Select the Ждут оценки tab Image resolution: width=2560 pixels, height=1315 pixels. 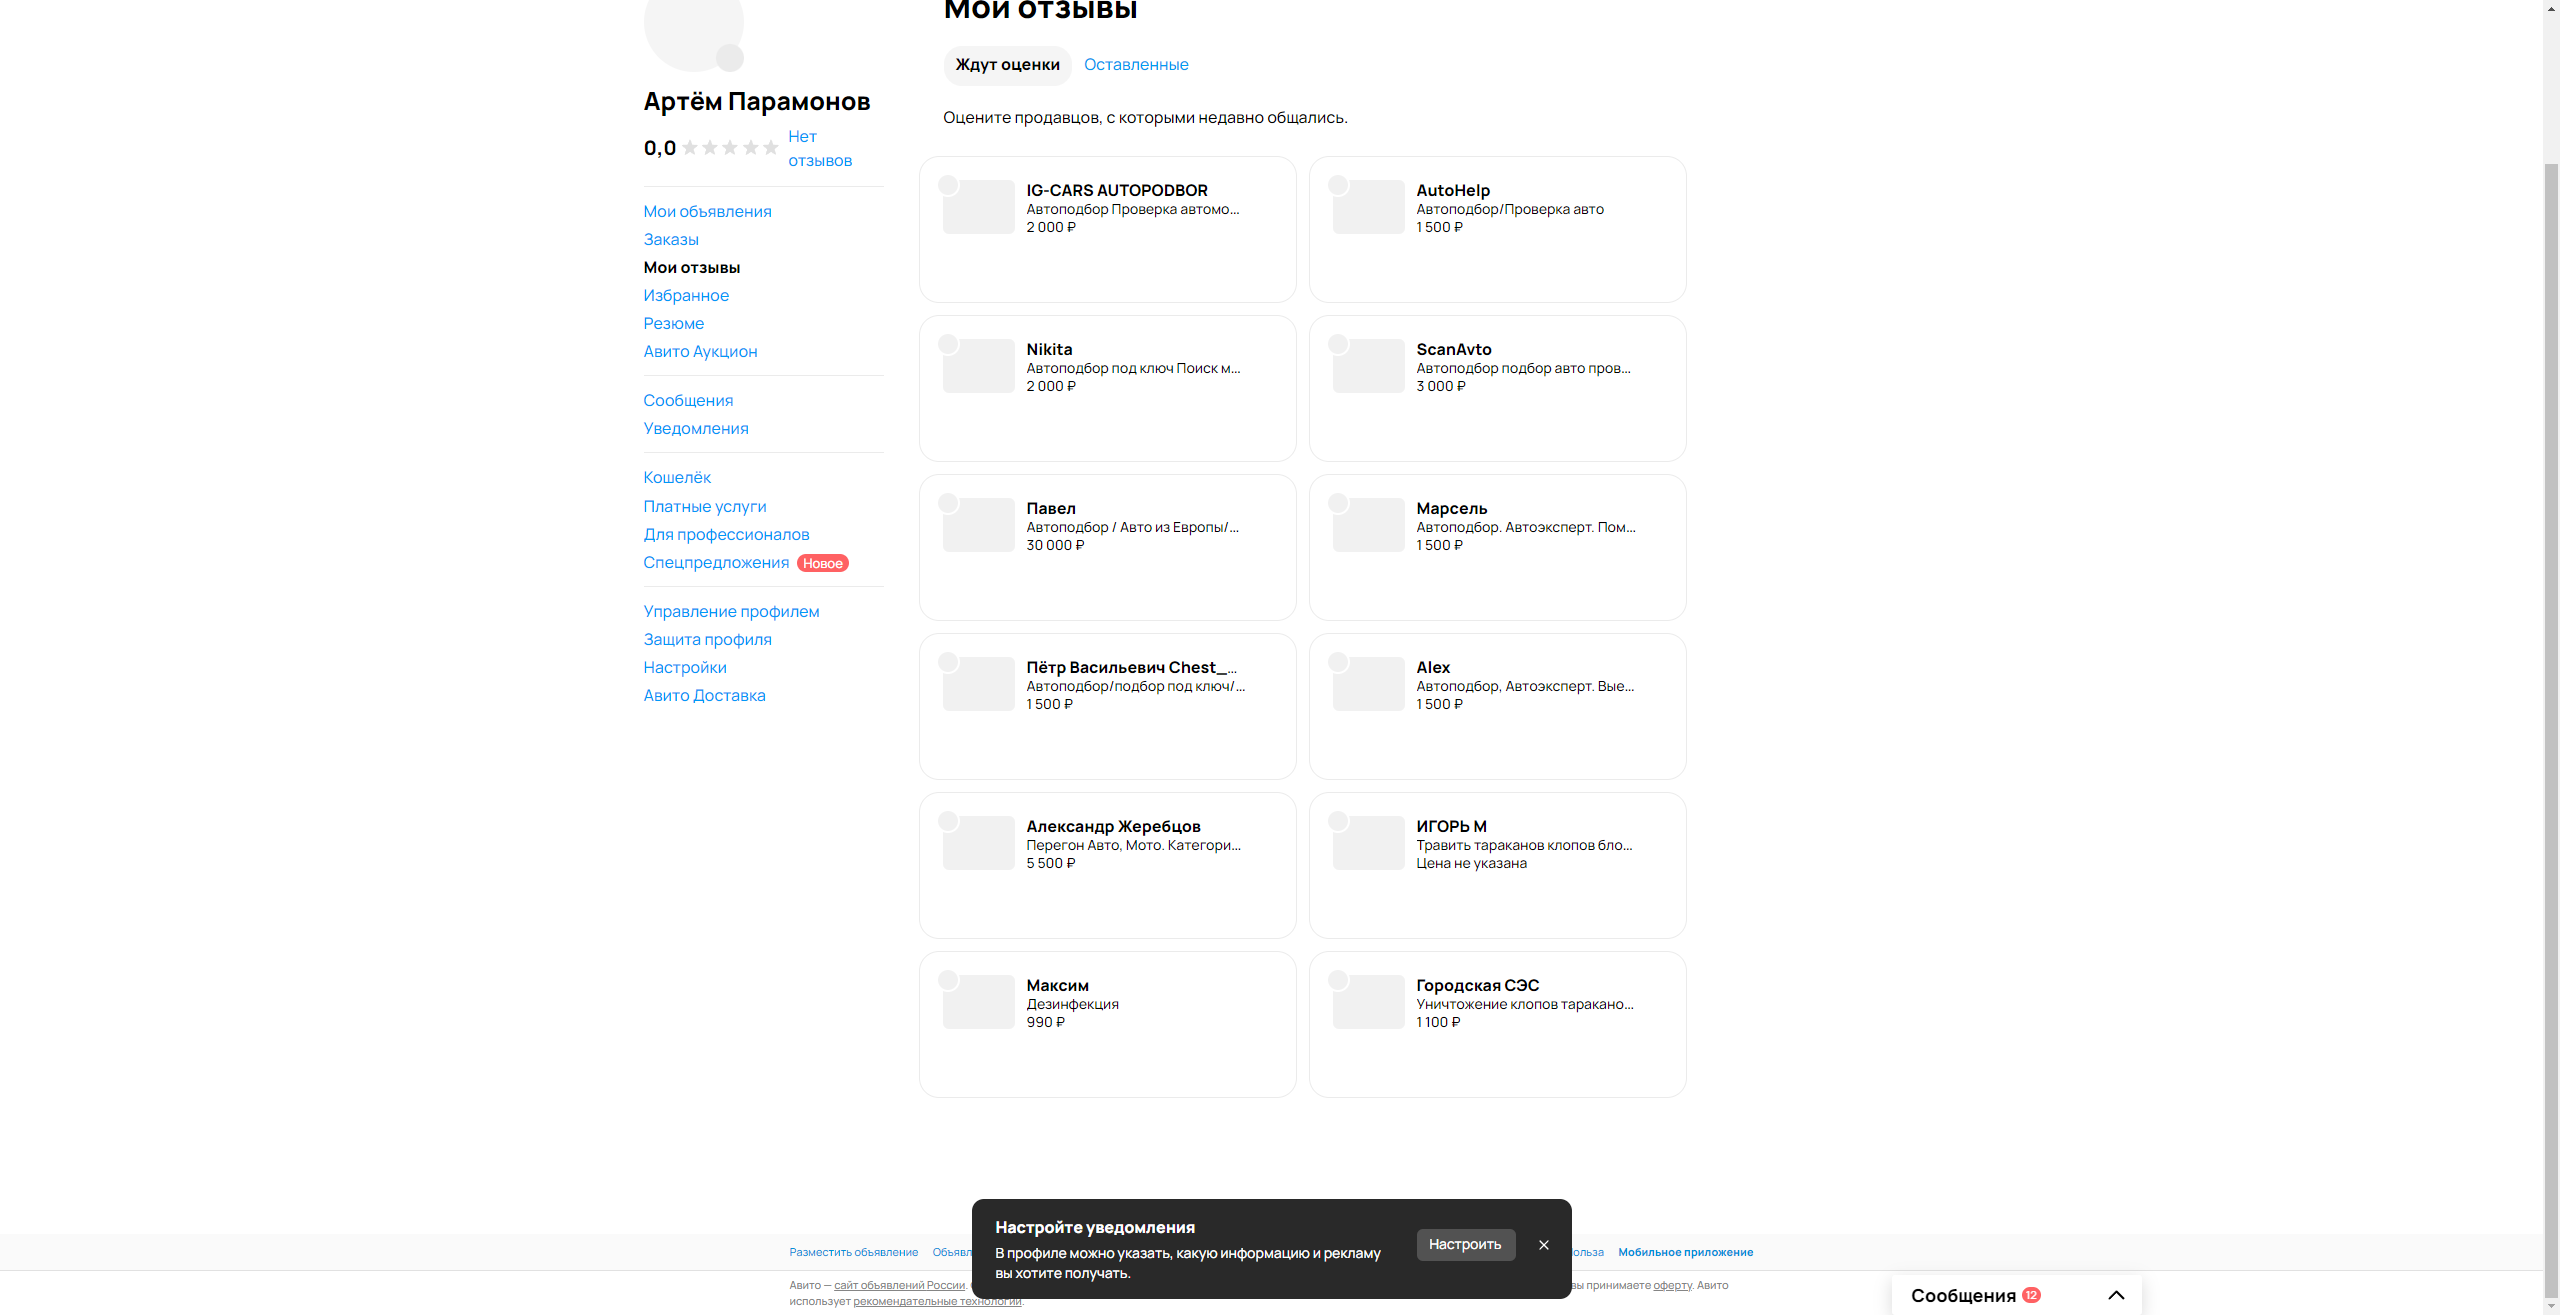[1007, 65]
